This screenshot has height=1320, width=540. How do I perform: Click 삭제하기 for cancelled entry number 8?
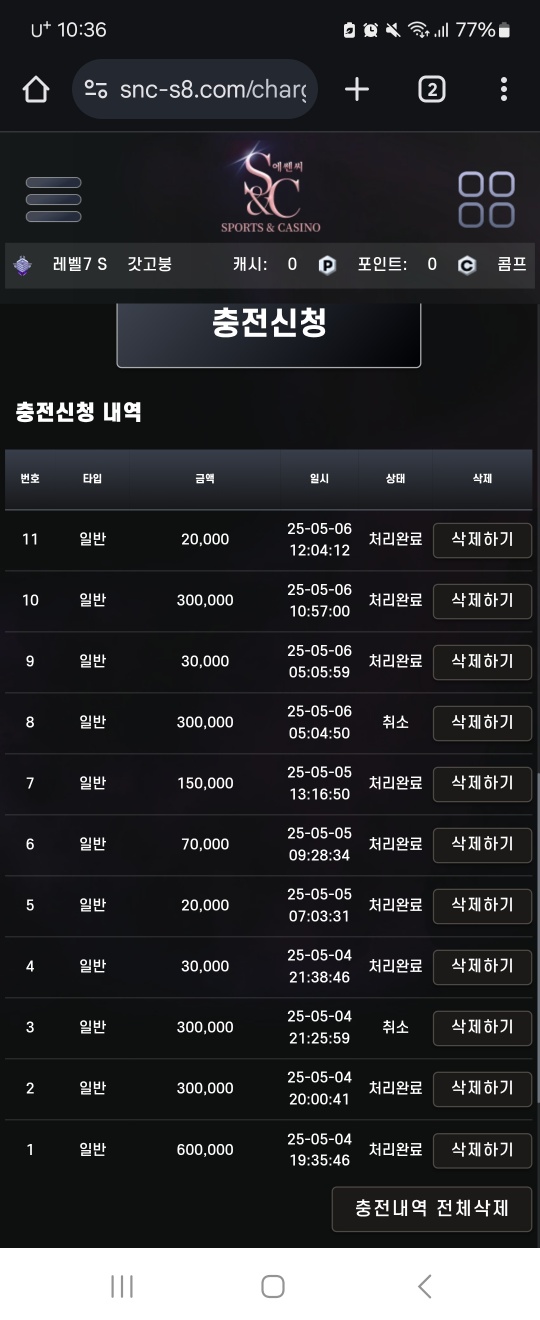pyautogui.click(x=482, y=722)
